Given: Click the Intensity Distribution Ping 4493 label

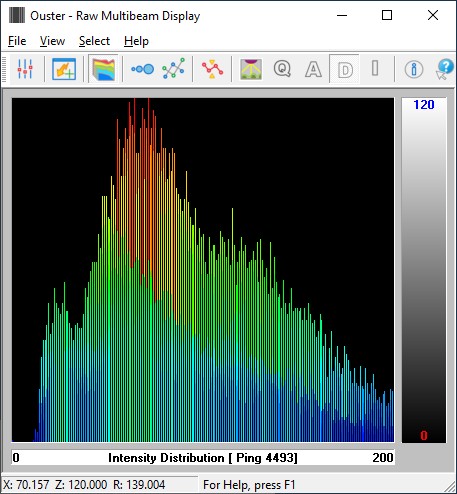Looking at the screenshot, I should tap(202, 458).
